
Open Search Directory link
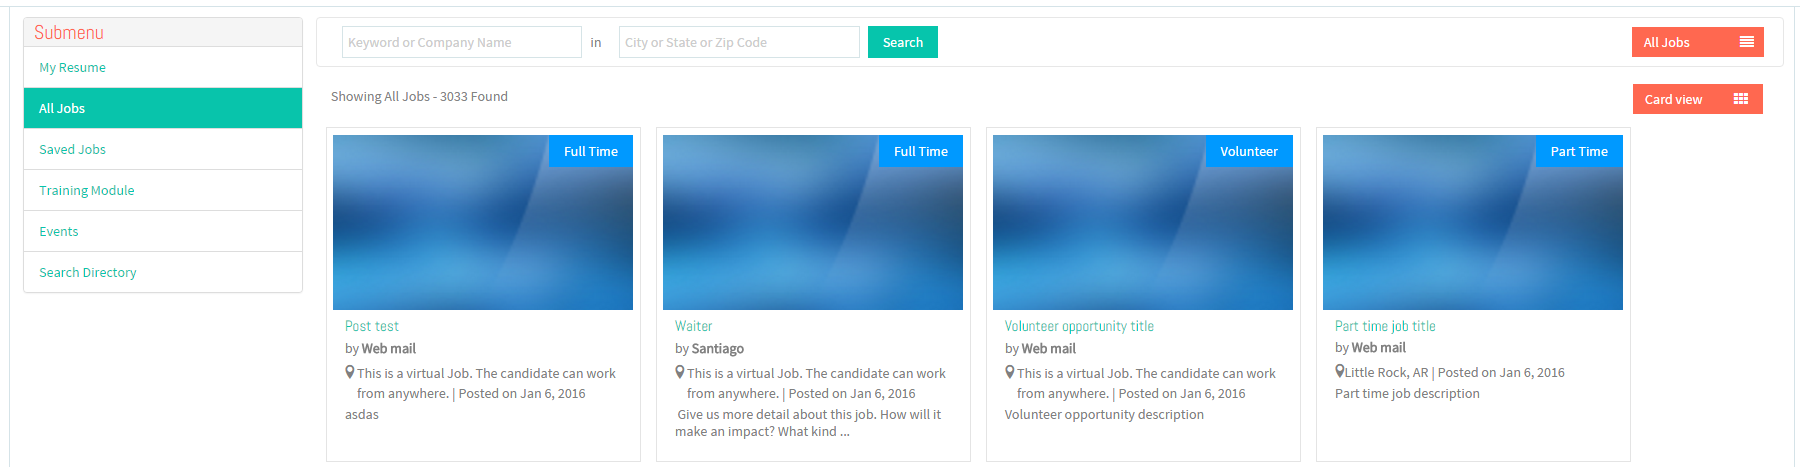(x=163, y=272)
